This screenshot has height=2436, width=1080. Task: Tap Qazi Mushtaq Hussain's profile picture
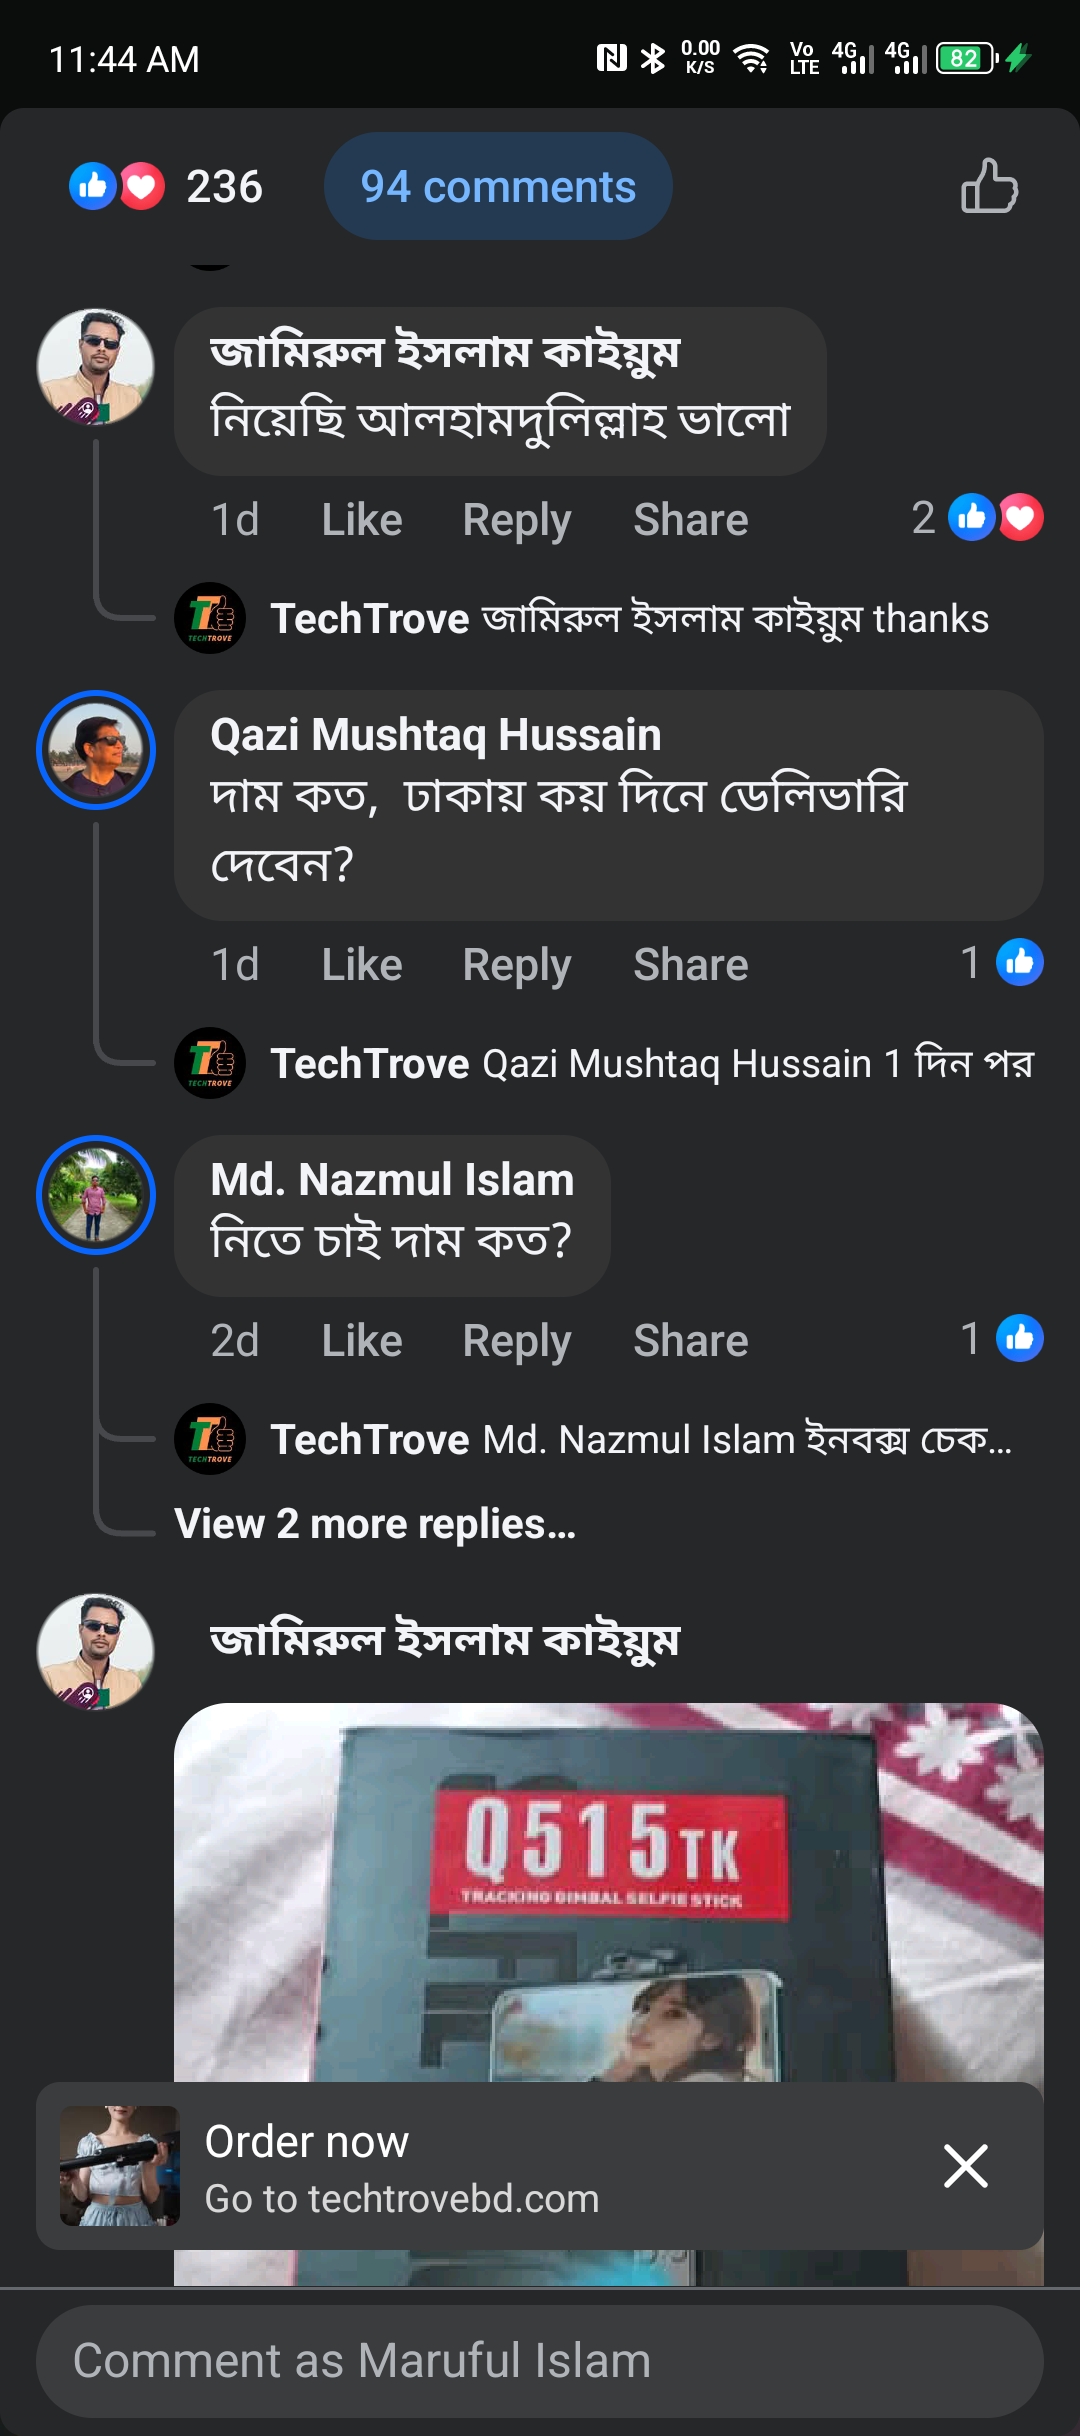click(x=96, y=750)
